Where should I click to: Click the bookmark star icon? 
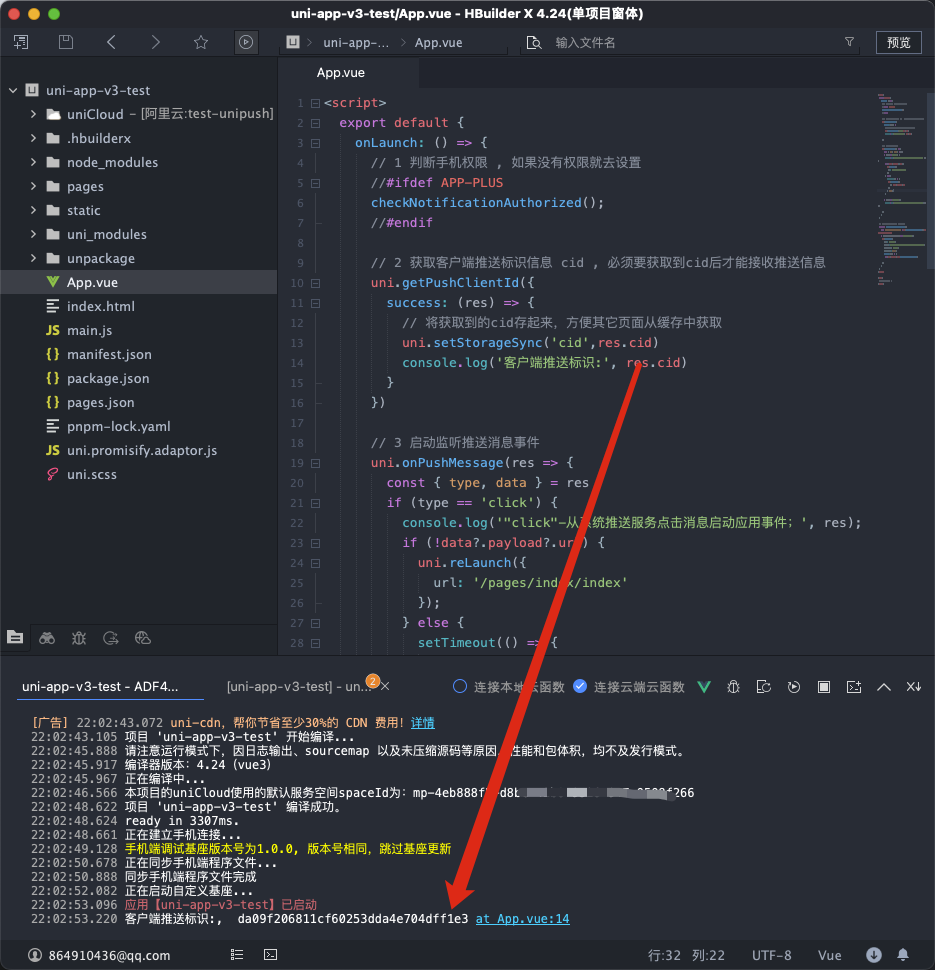pos(200,42)
